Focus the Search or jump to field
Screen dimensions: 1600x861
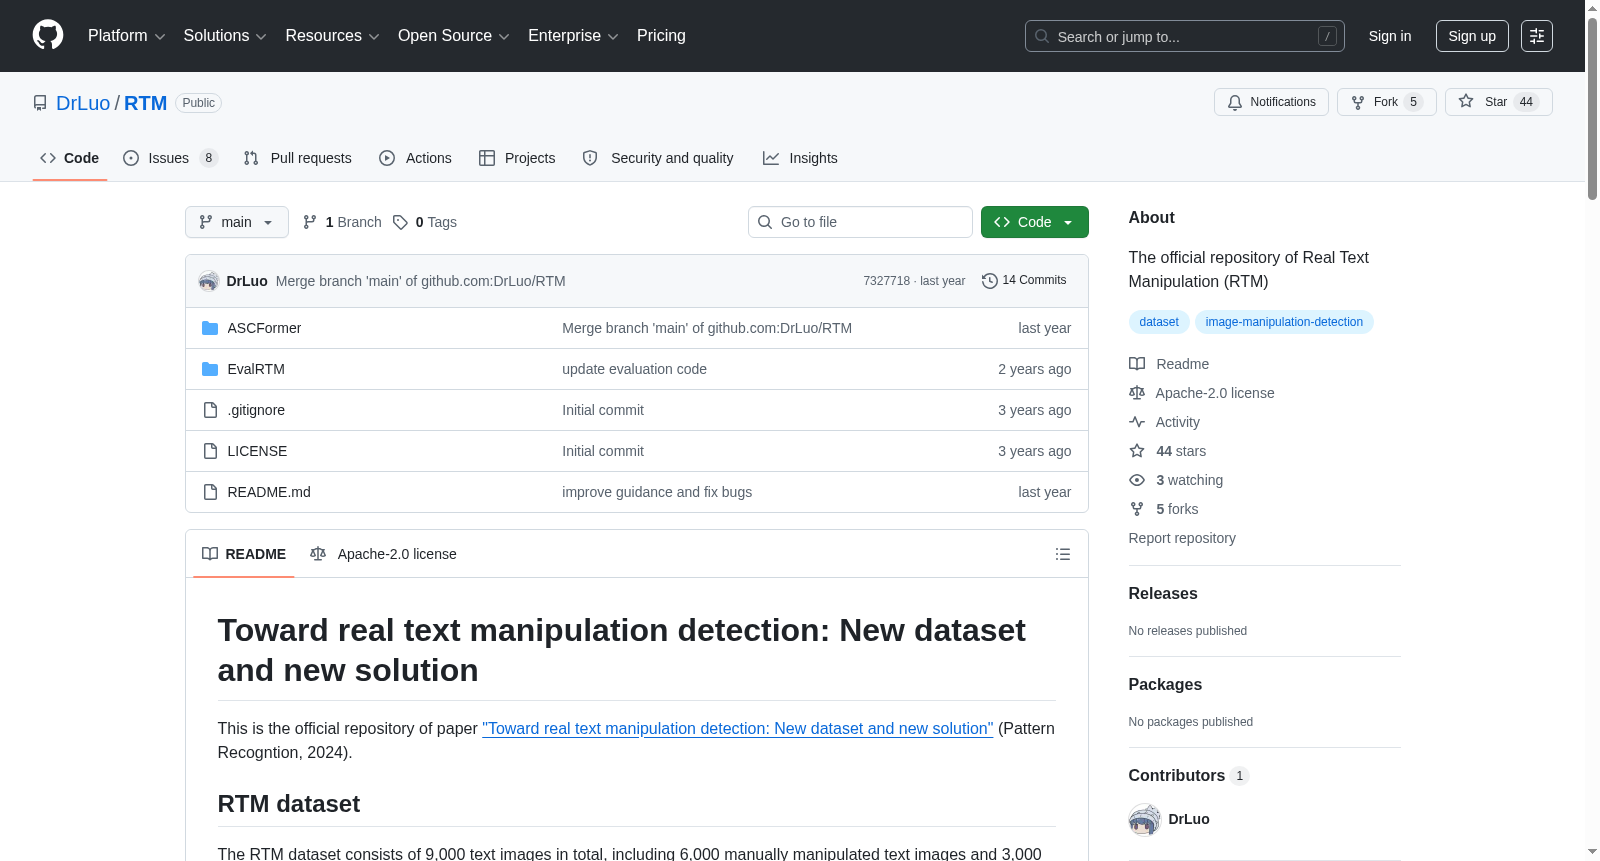point(1185,36)
